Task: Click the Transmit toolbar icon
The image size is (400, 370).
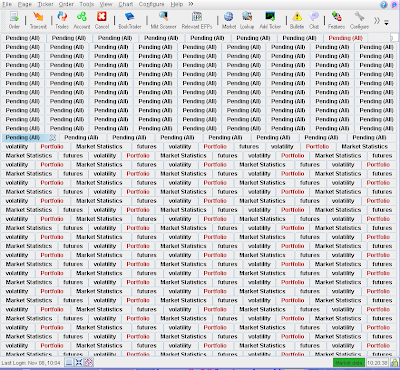Action: point(38,20)
